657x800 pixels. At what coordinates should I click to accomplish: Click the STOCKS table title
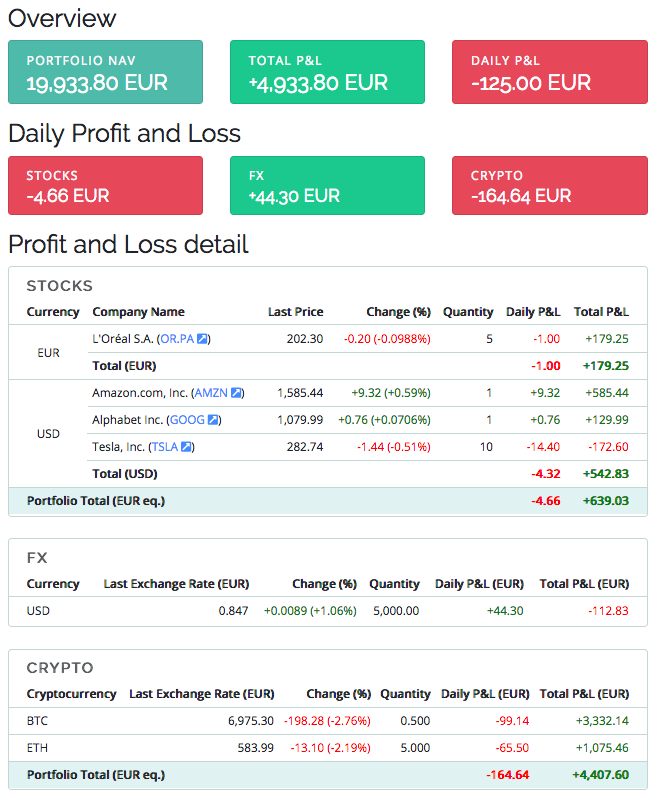pyautogui.click(x=60, y=286)
